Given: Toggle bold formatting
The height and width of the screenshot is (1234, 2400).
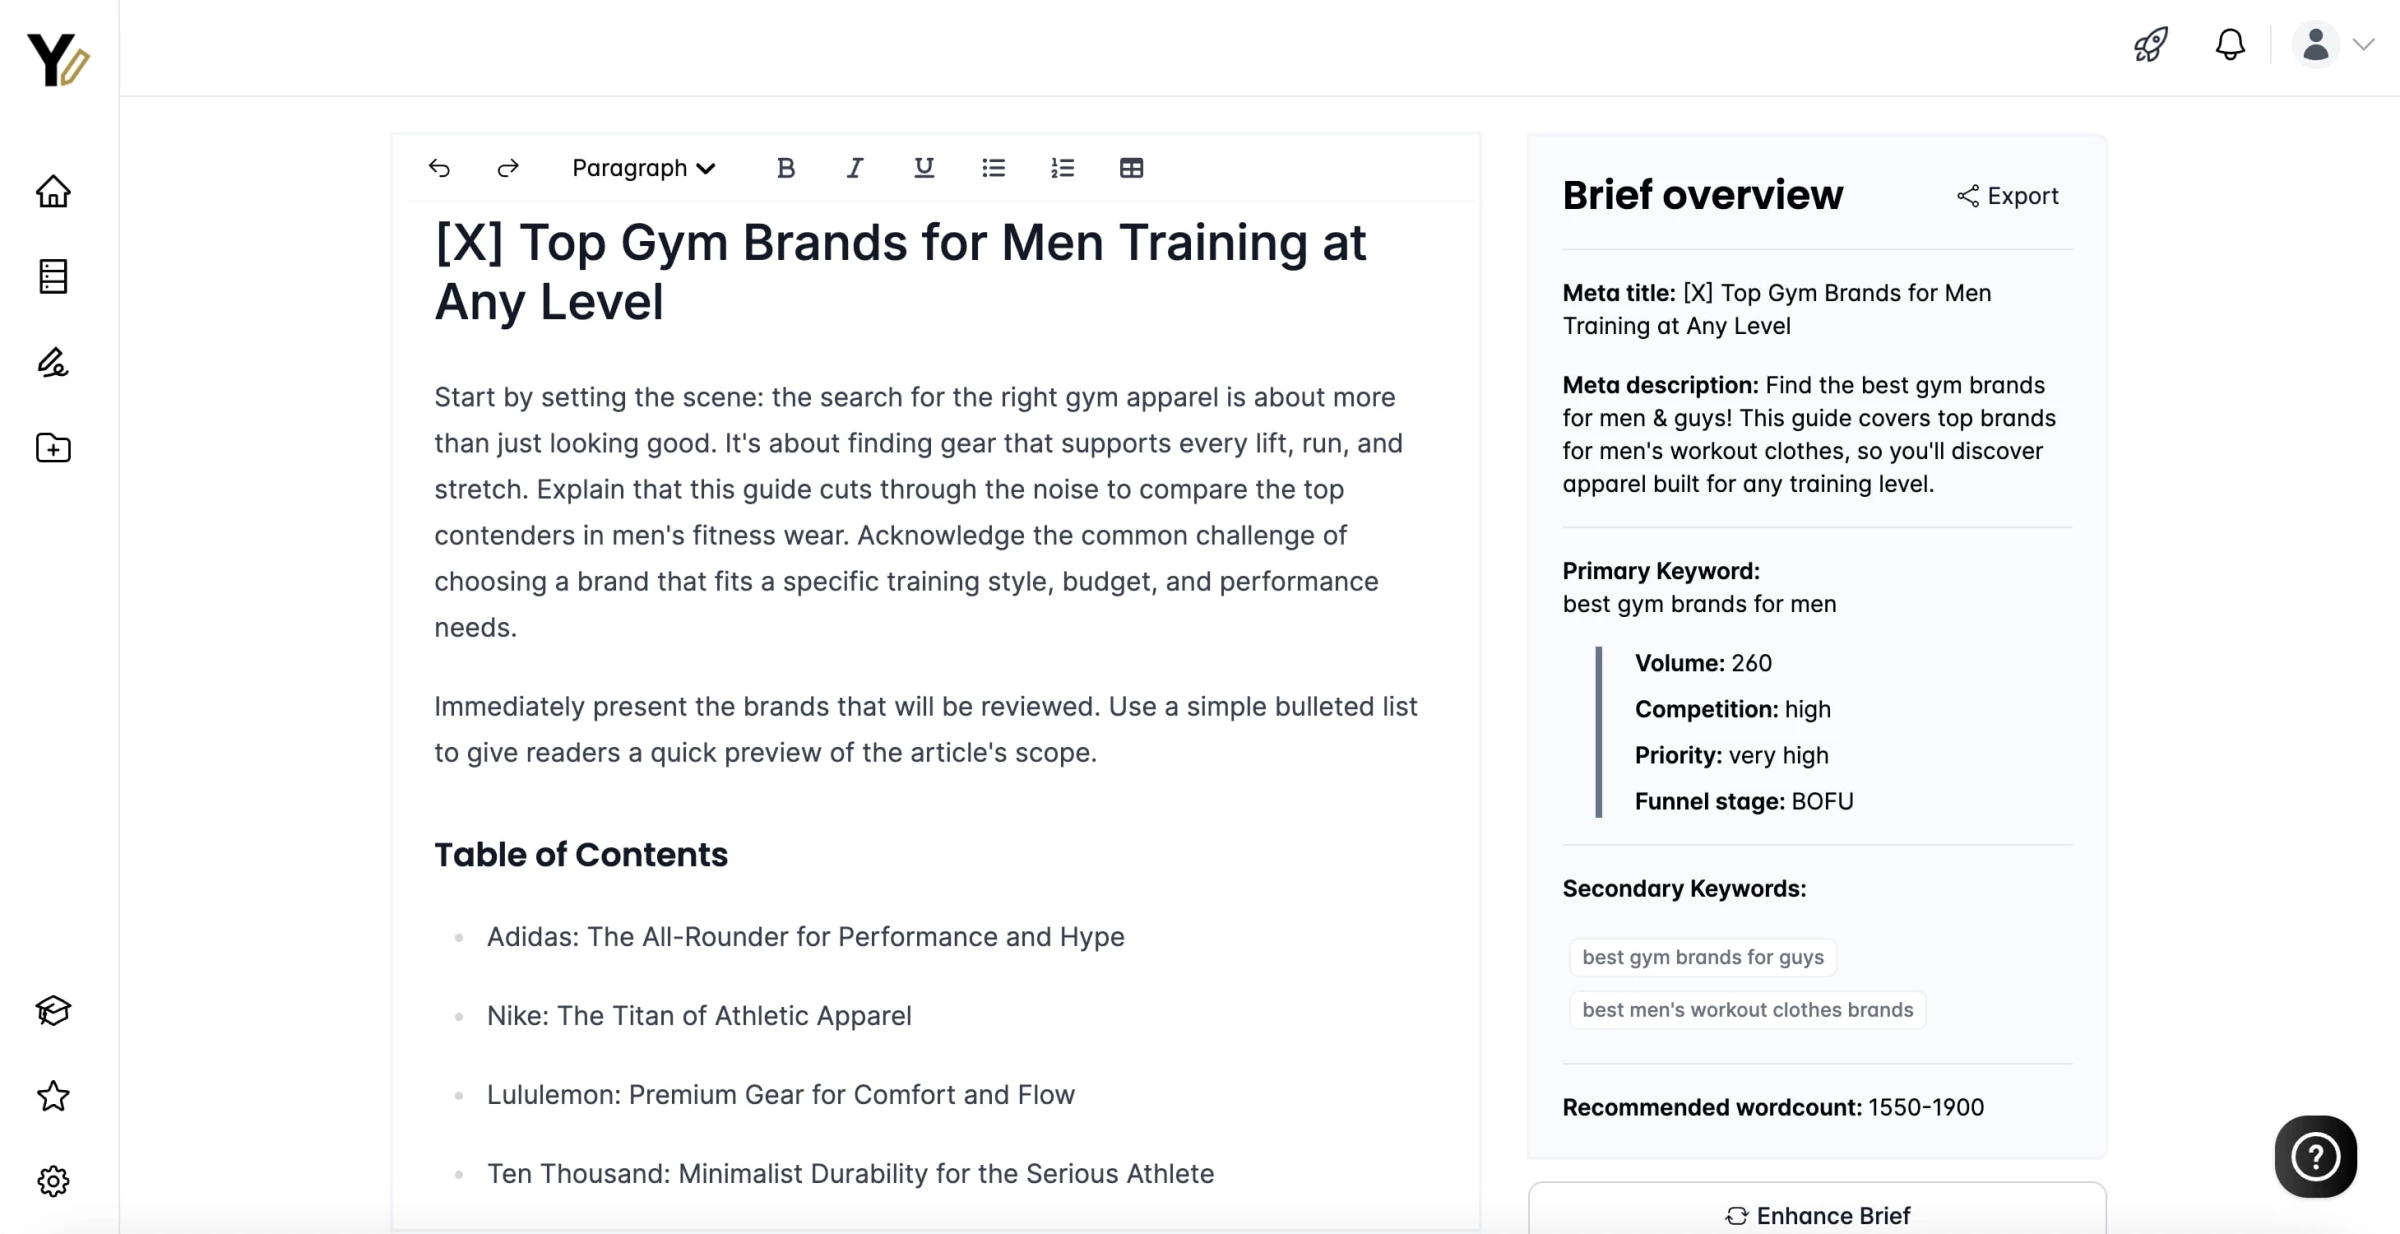Looking at the screenshot, I should click(786, 168).
